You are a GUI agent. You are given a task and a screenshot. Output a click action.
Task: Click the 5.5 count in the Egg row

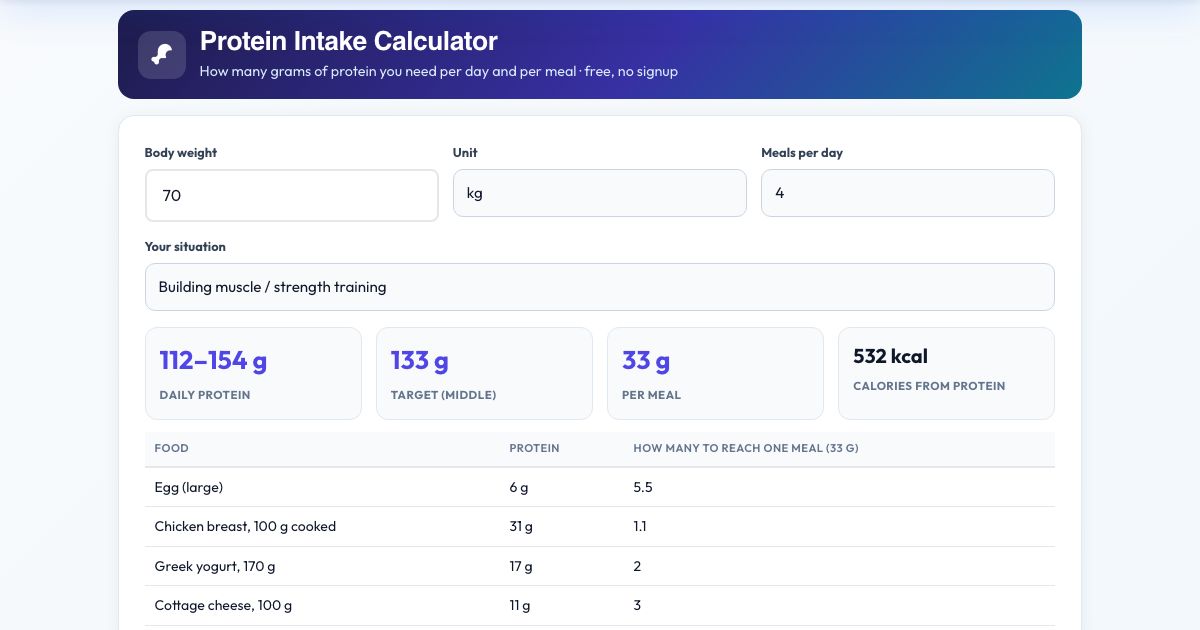click(x=643, y=487)
